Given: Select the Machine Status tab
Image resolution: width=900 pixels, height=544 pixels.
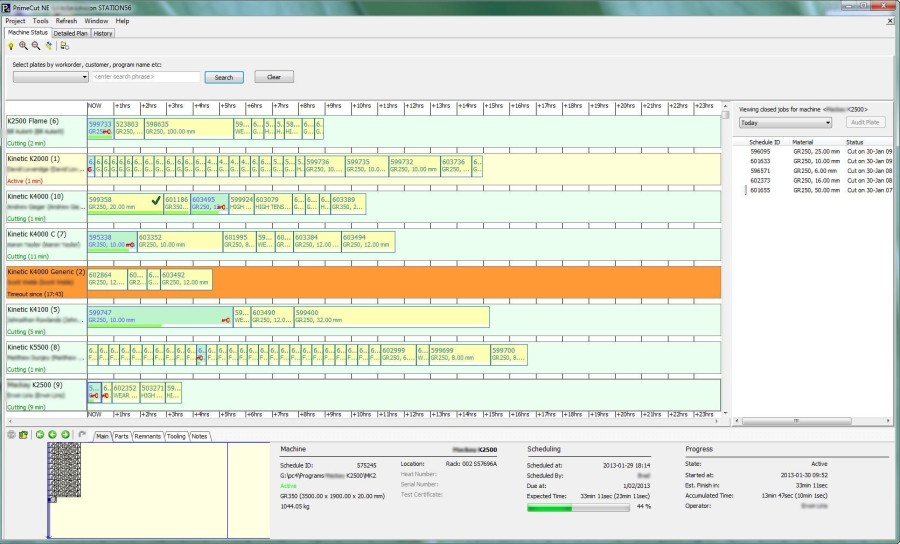Looking at the screenshot, I should (28, 33).
